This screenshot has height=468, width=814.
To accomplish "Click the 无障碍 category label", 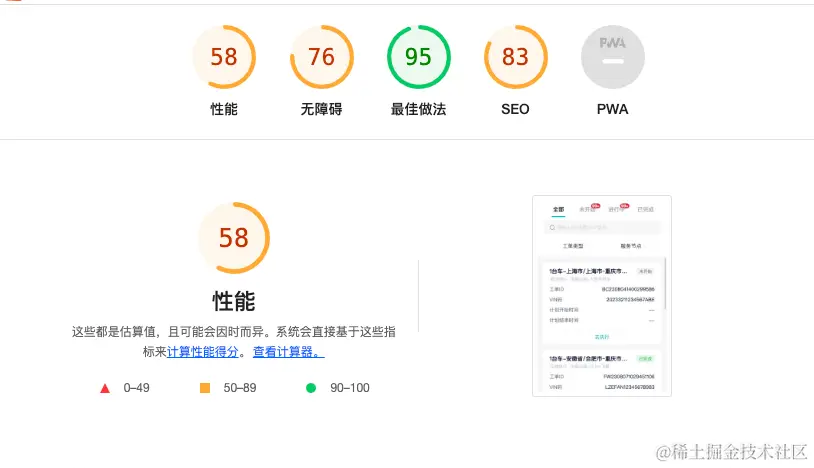I will tap(321, 109).
